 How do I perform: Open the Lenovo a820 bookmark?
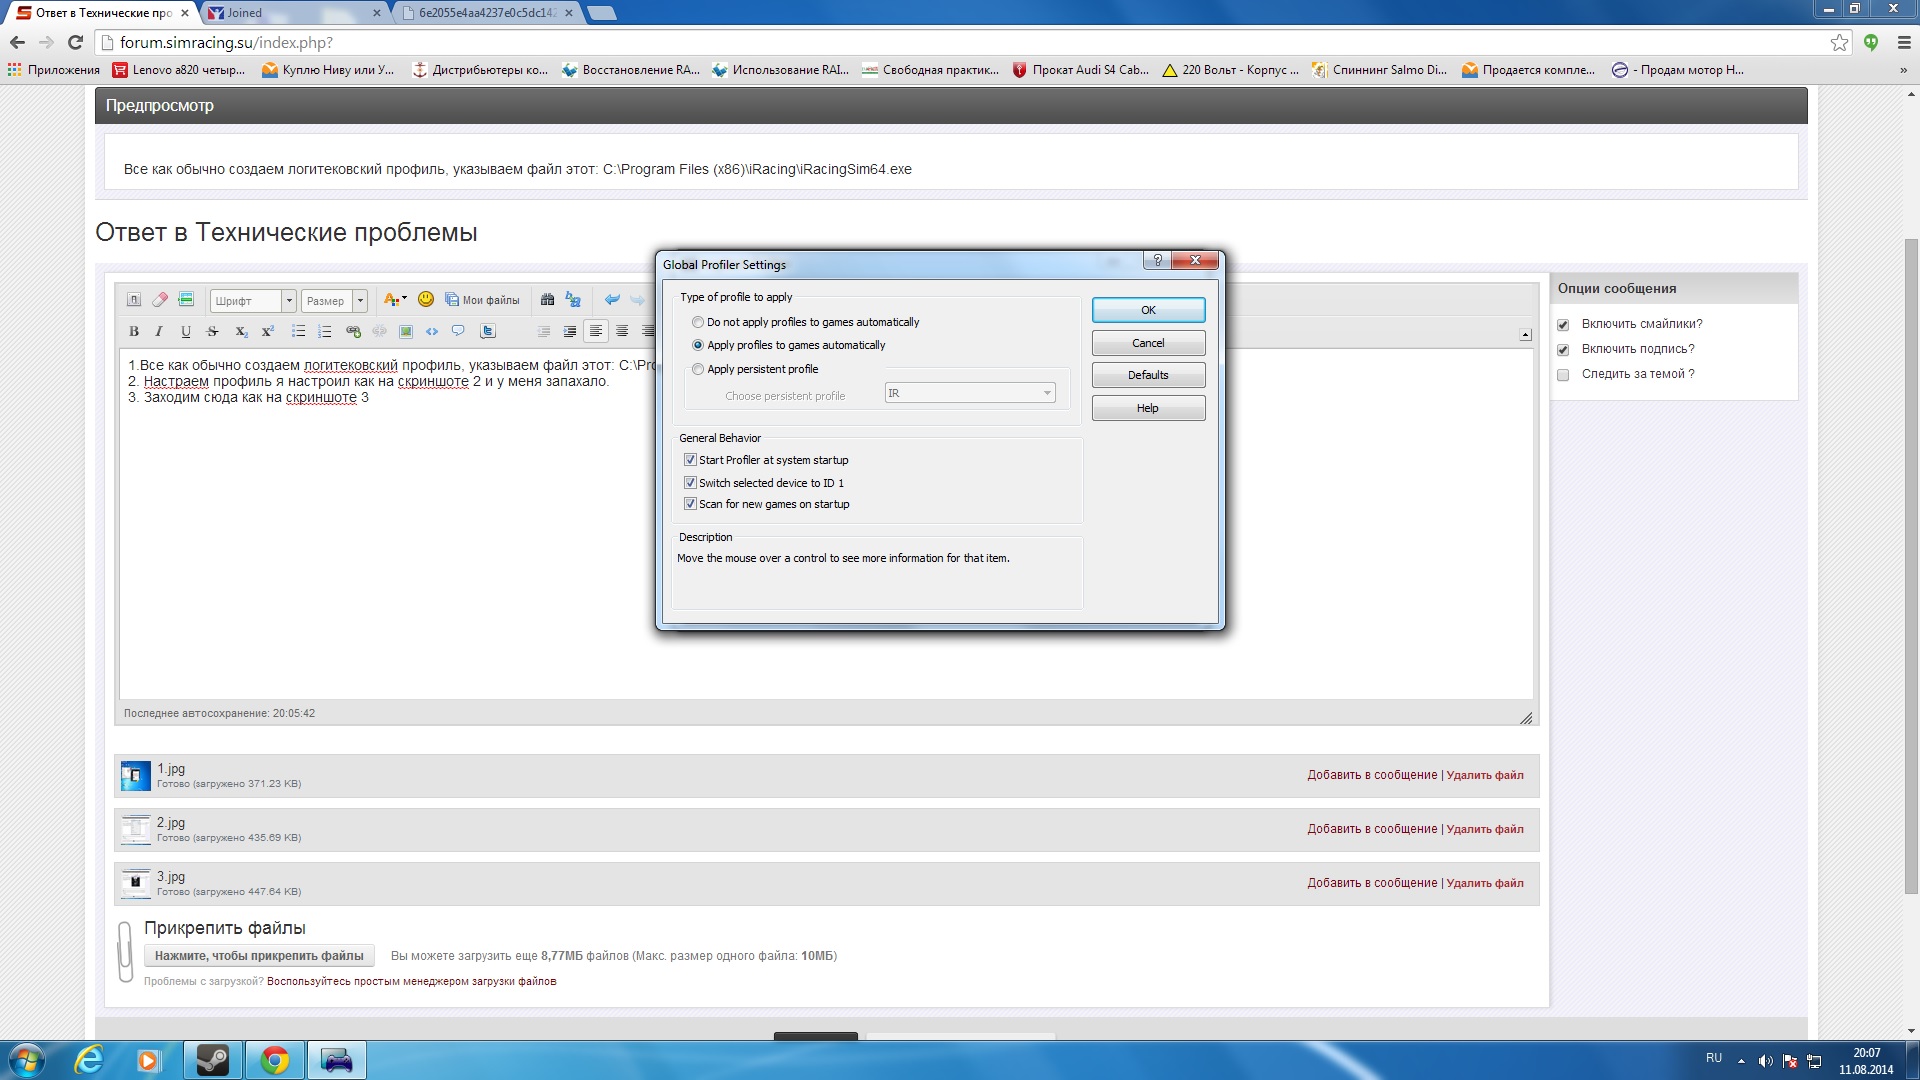pyautogui.click(x=178, y=70)
